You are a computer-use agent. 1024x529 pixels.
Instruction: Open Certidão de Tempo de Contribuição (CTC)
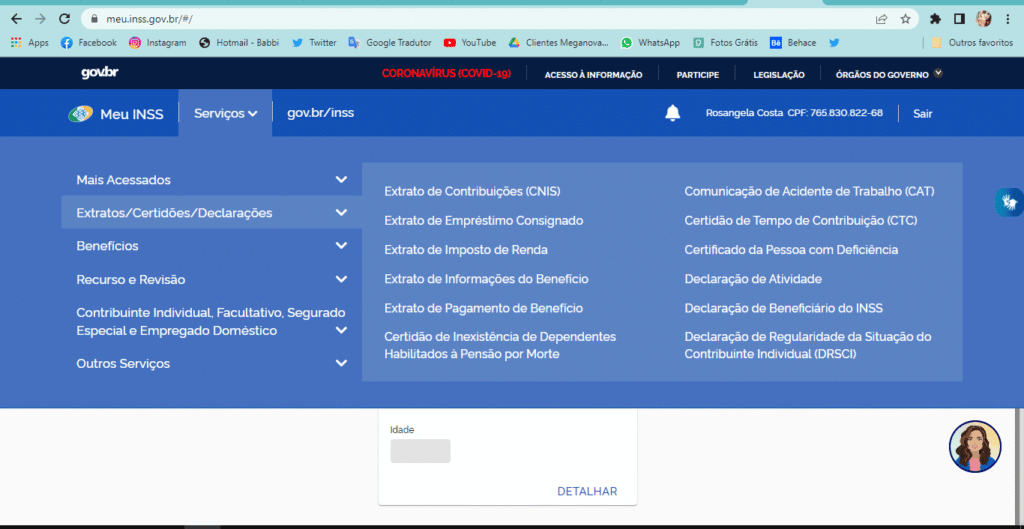(x=801, y=221)
